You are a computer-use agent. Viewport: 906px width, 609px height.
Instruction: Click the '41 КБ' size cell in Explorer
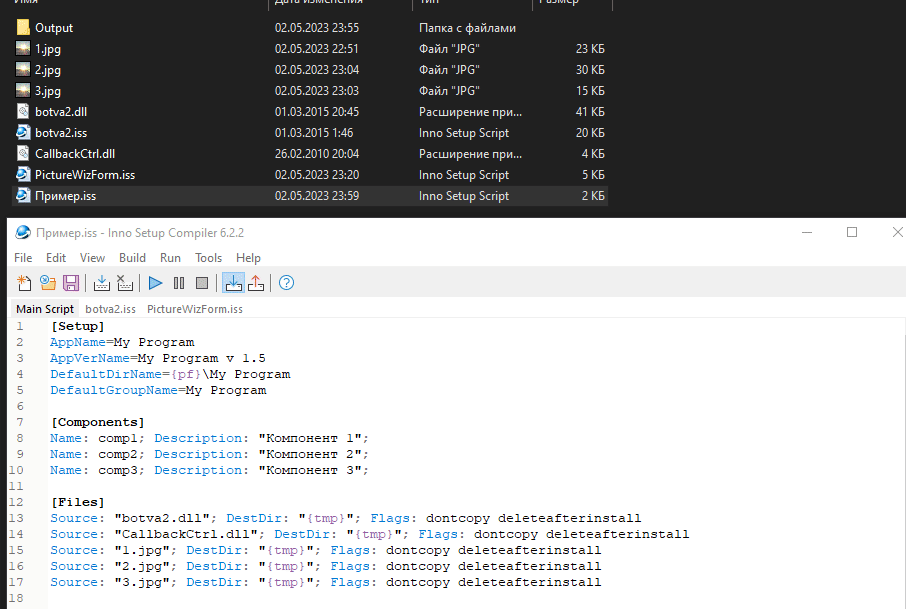pyautogui.click(x=590, y=112)
